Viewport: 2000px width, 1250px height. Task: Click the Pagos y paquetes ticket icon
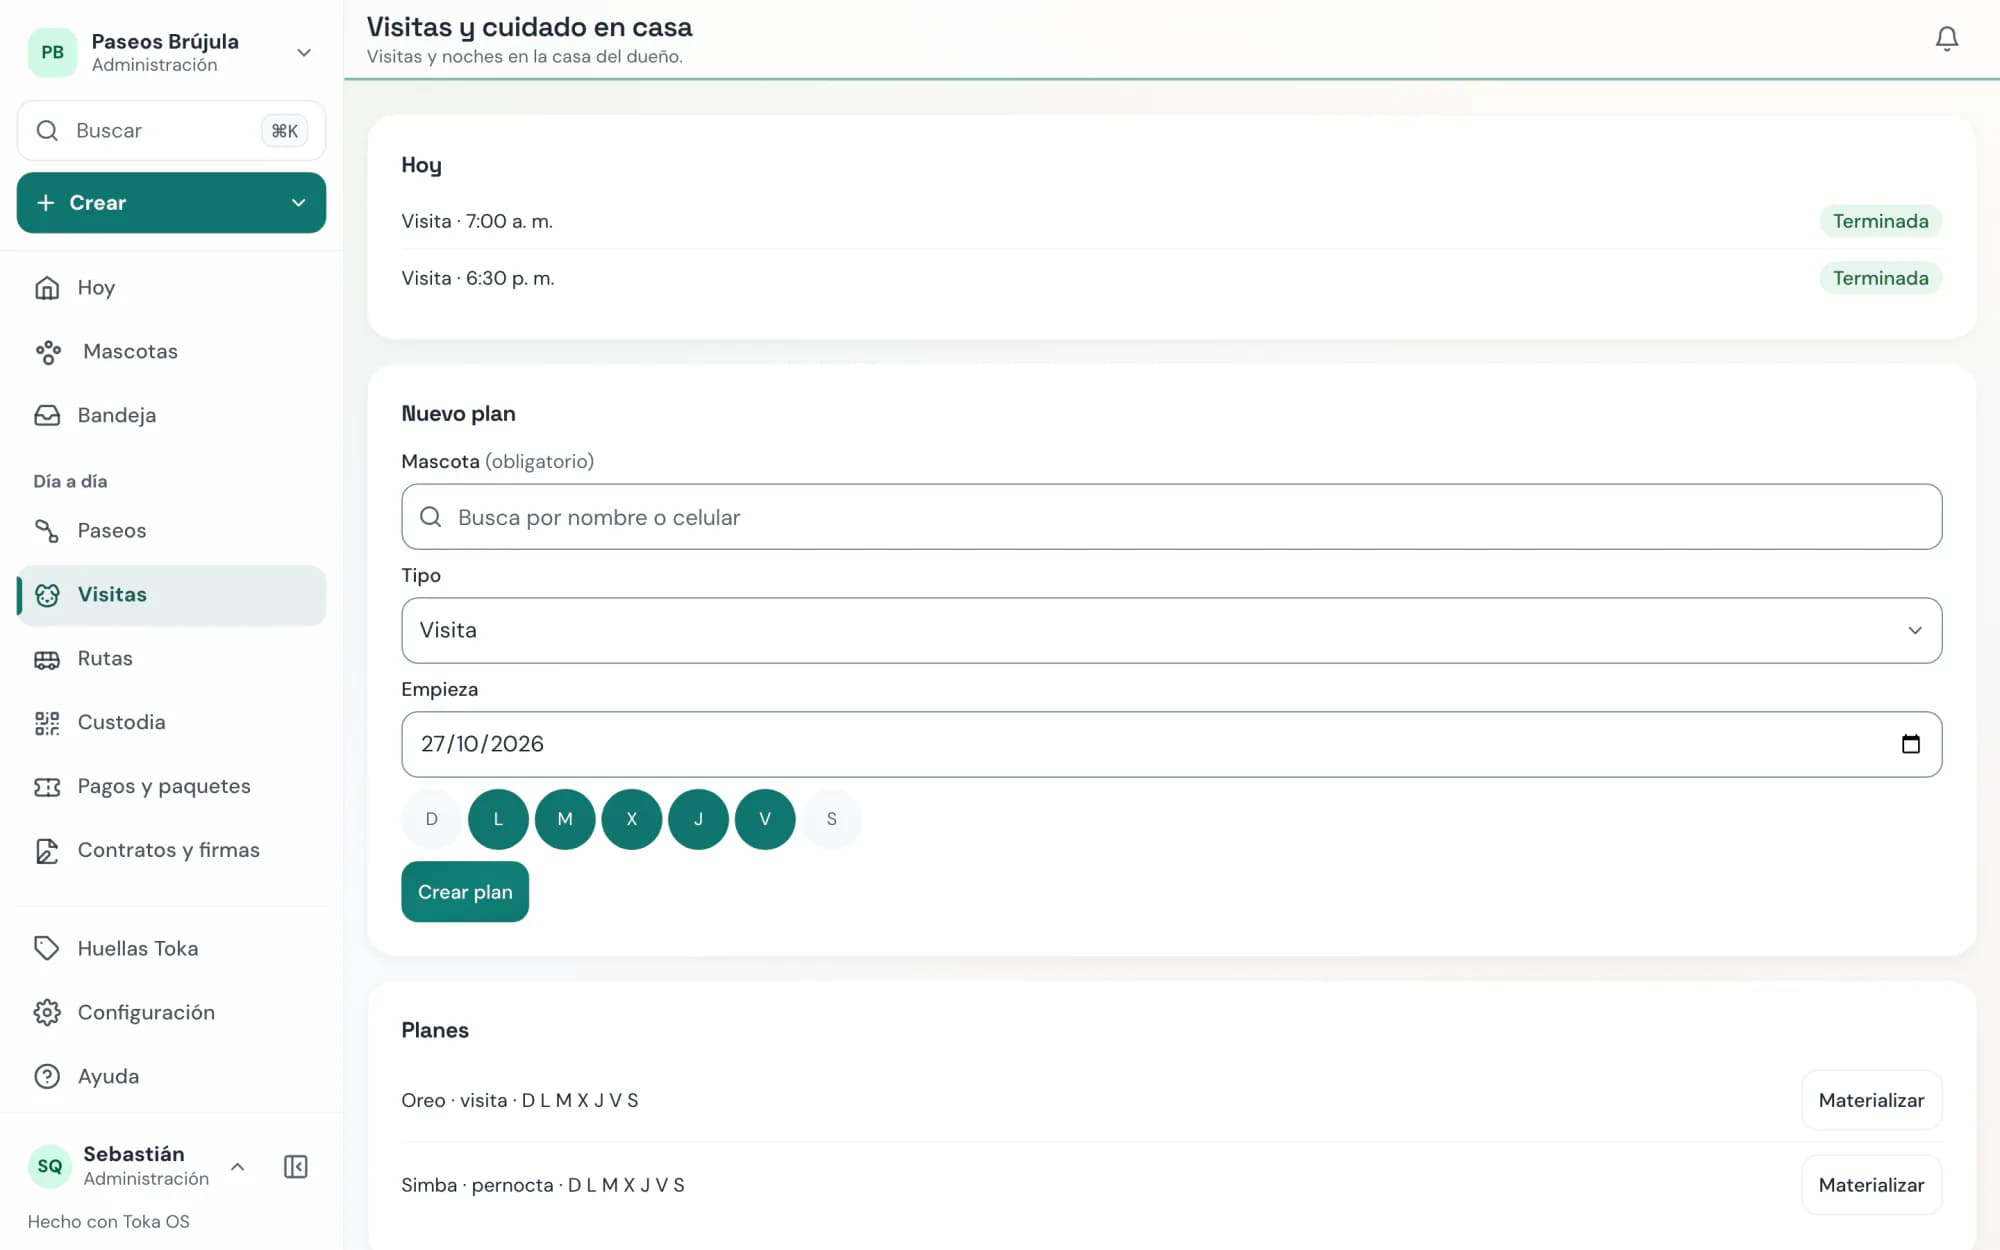[x=47, y=787]
